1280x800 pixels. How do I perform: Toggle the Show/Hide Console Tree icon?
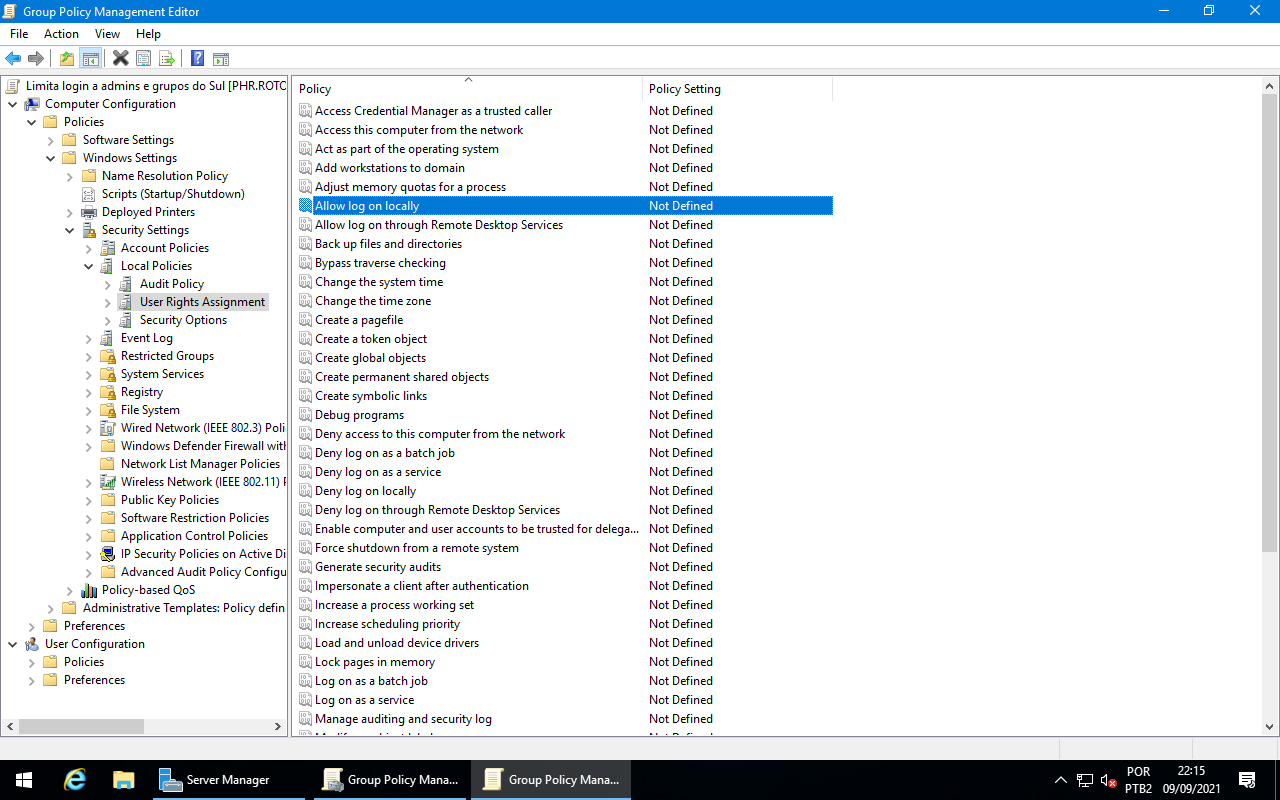coord(90,57)
